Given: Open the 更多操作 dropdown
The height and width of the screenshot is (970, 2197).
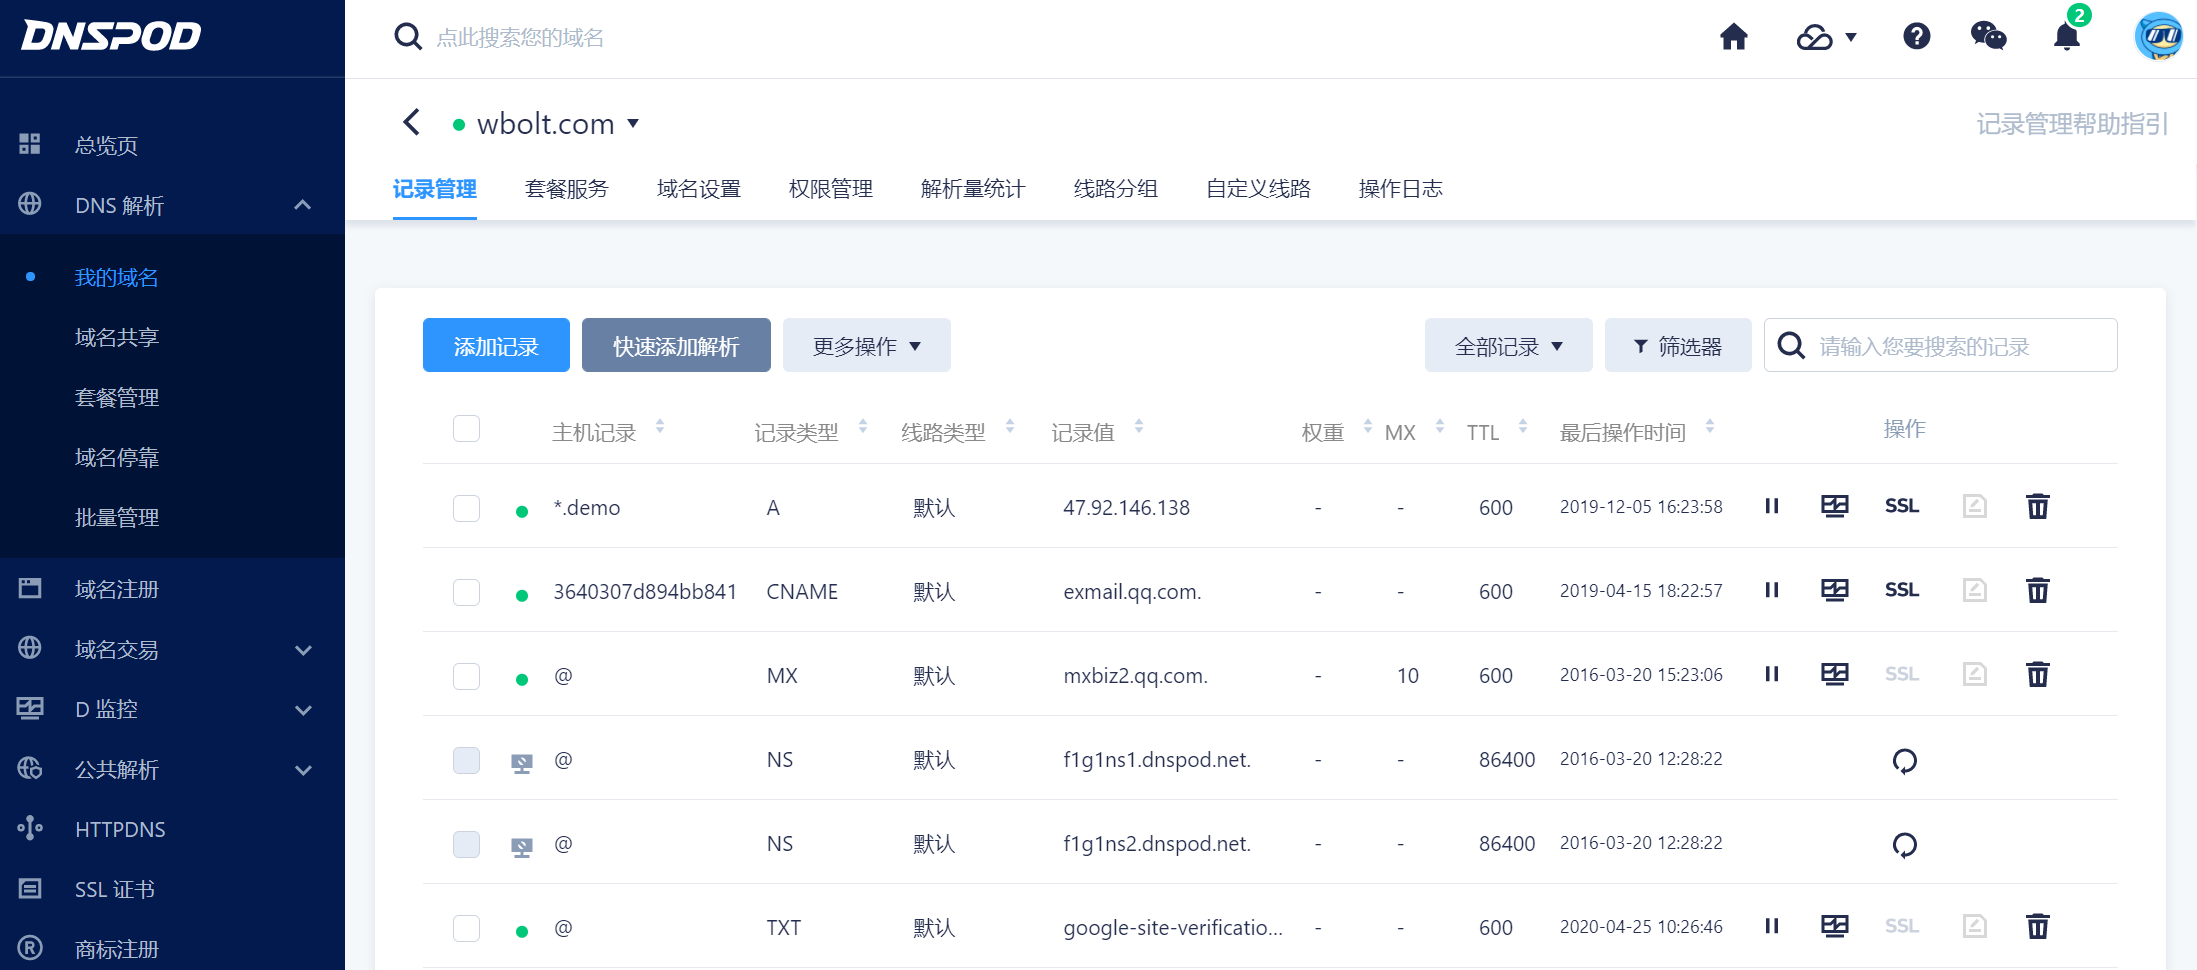Looking at the screenshot, I should (866, 345).
